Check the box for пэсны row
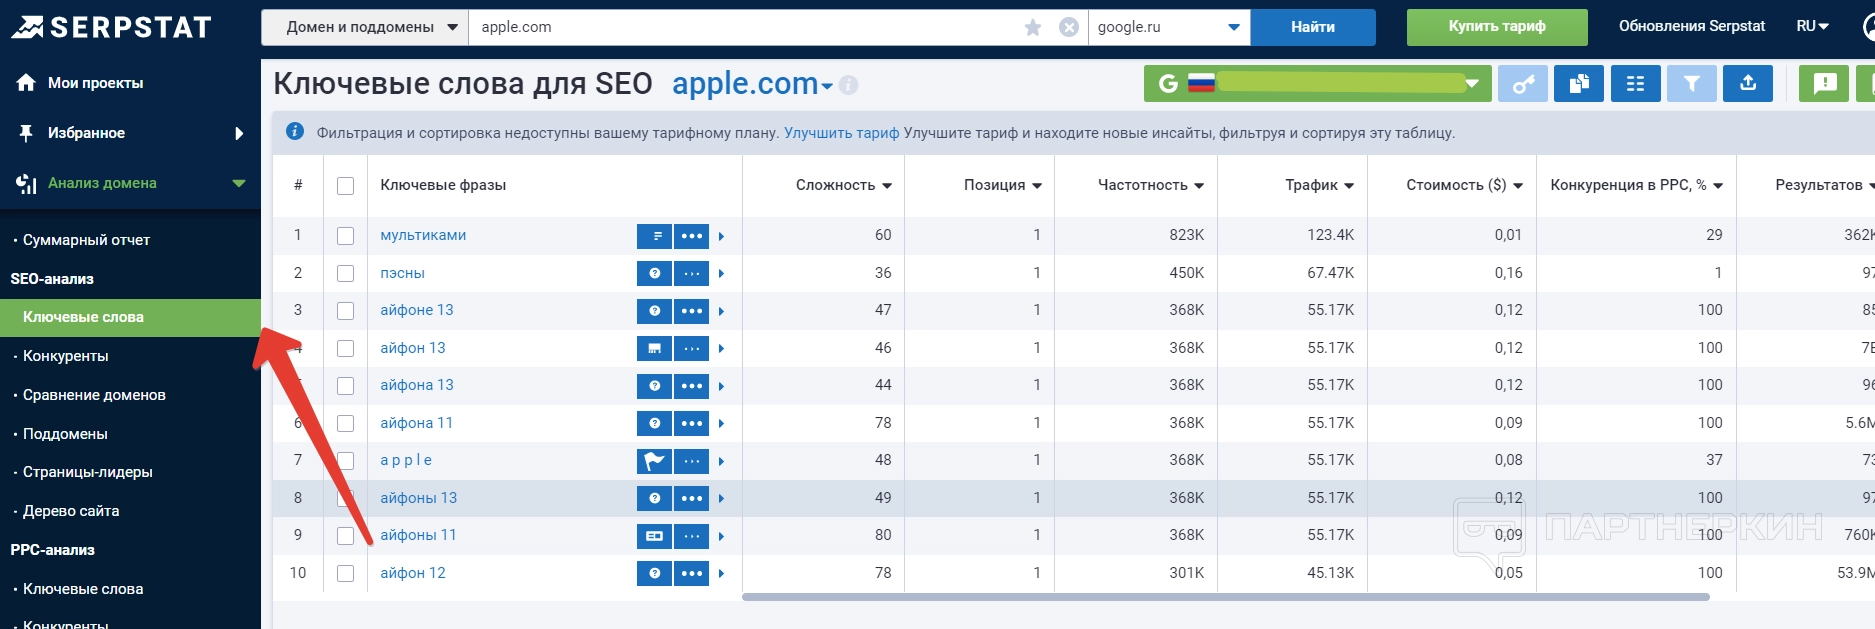The height and width of the screenshot is (629, 1875). pyautogui.click(x=346, y=273)
